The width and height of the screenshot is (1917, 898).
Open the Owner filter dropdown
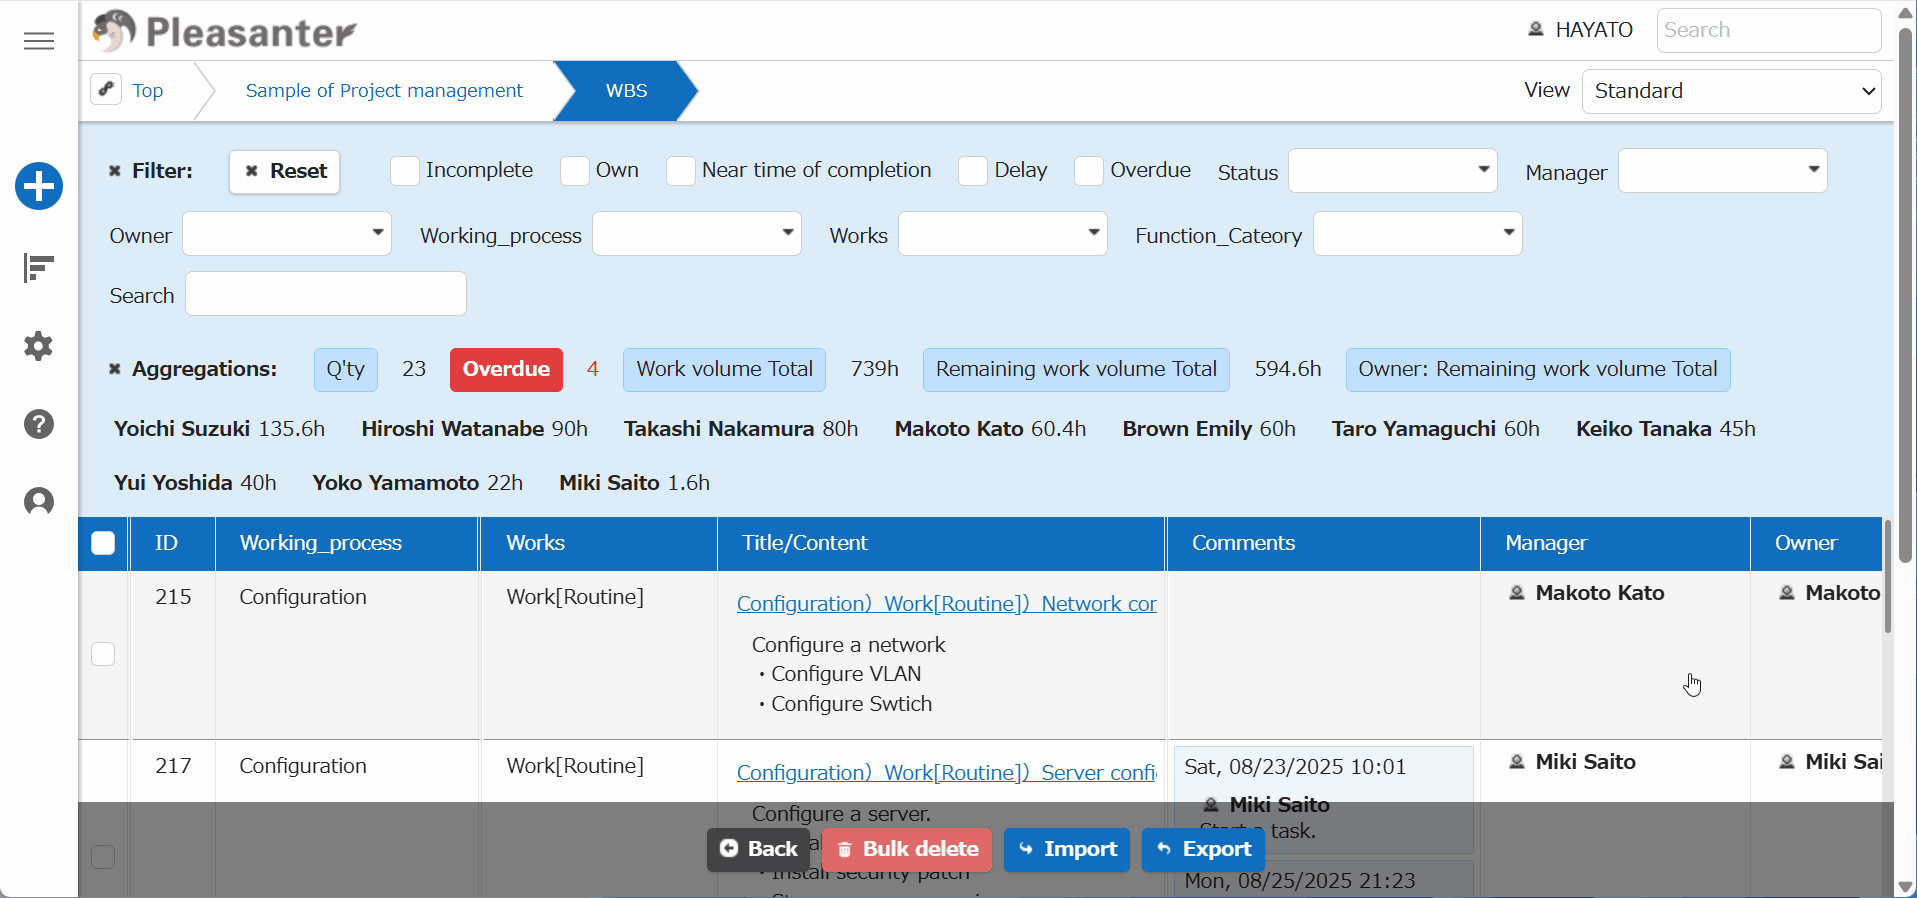coord(287,234)
